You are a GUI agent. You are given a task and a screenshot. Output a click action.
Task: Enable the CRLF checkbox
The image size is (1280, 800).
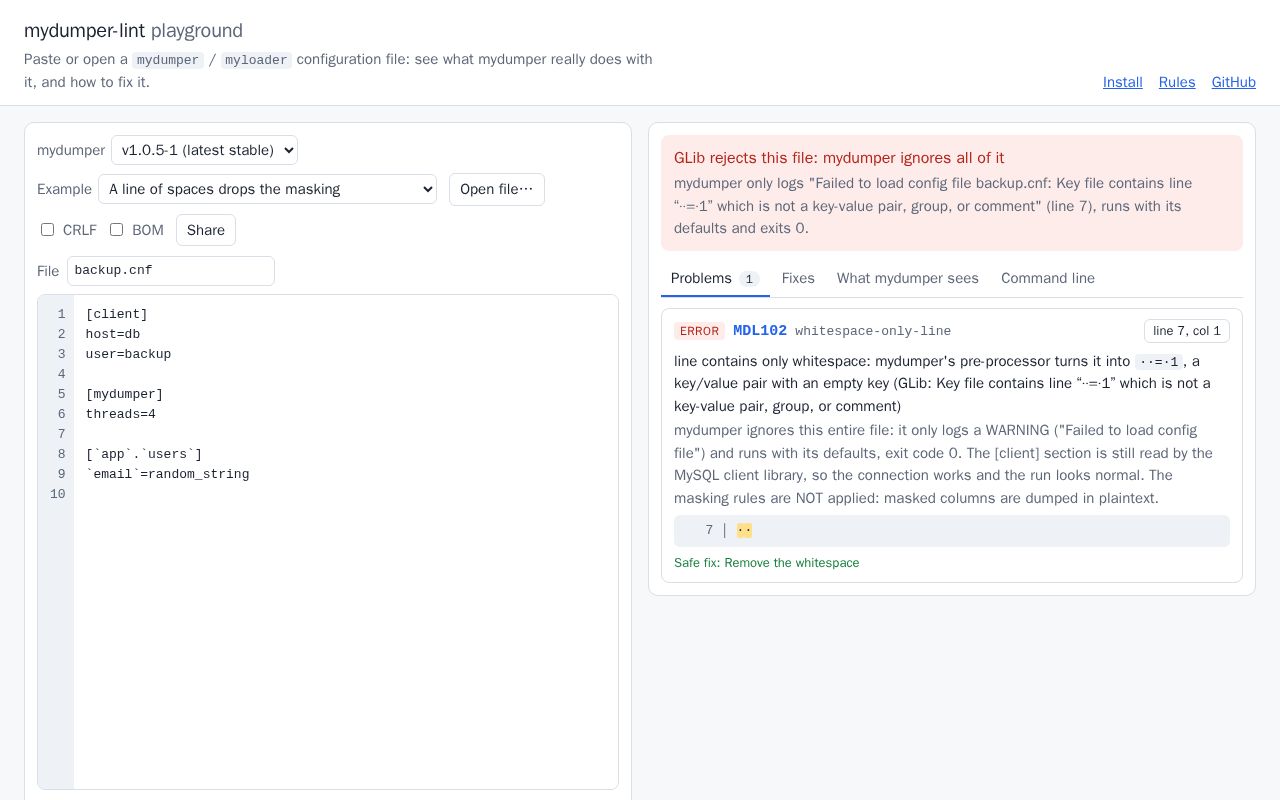47,230
